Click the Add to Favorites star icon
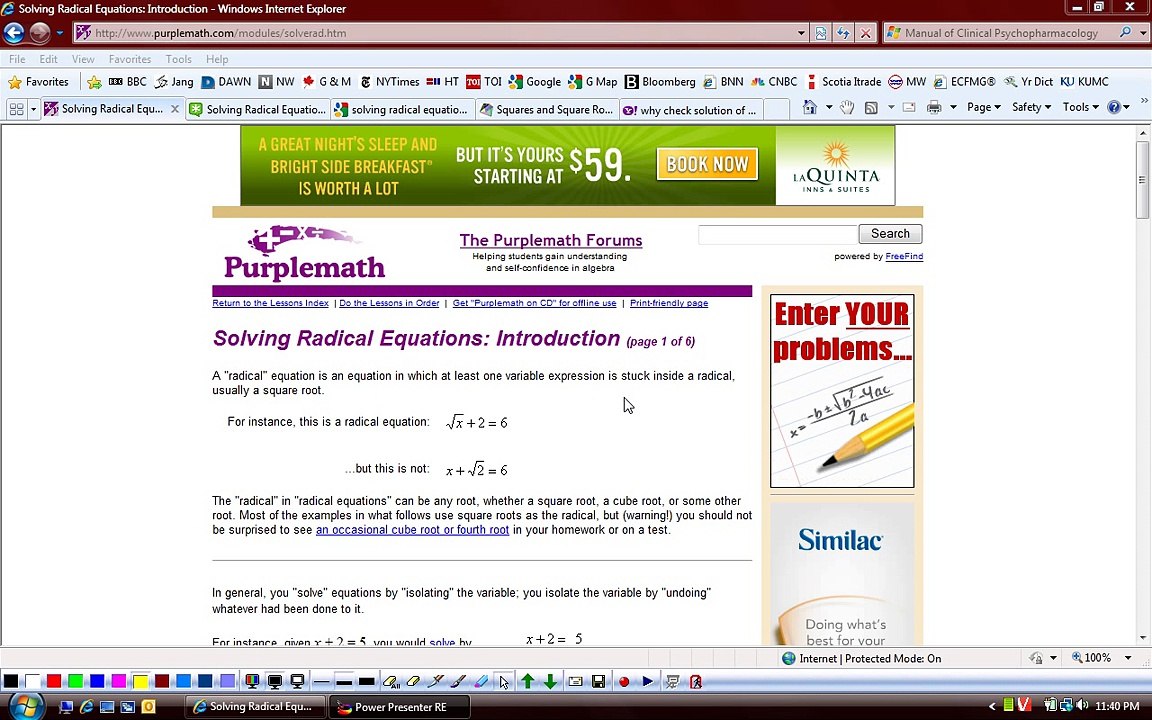The image size is (1152, 720). [x=93, y=82]
